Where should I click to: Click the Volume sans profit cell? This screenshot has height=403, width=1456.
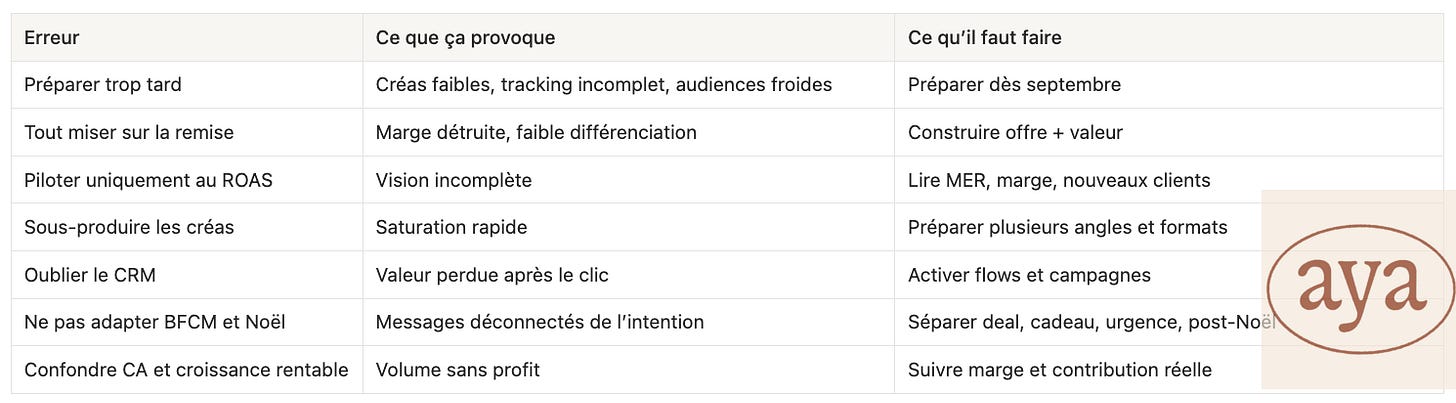click(x=629, y=370)
